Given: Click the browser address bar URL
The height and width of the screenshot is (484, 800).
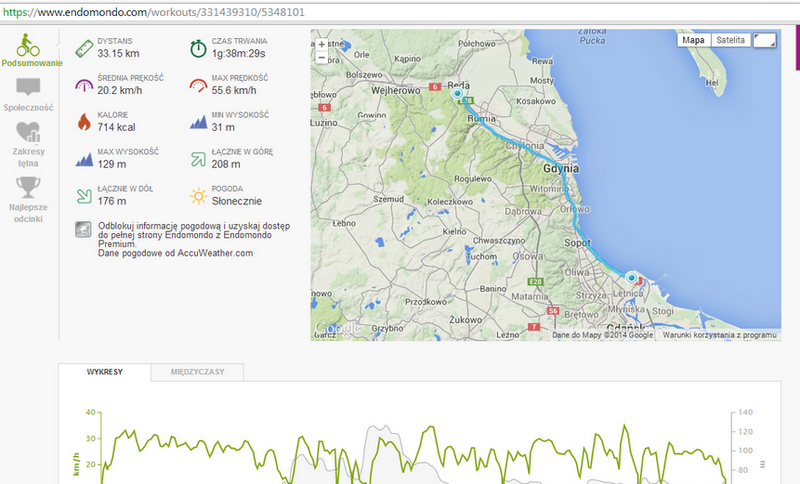Looking at the screenshot, I should (x=154, y=12).
